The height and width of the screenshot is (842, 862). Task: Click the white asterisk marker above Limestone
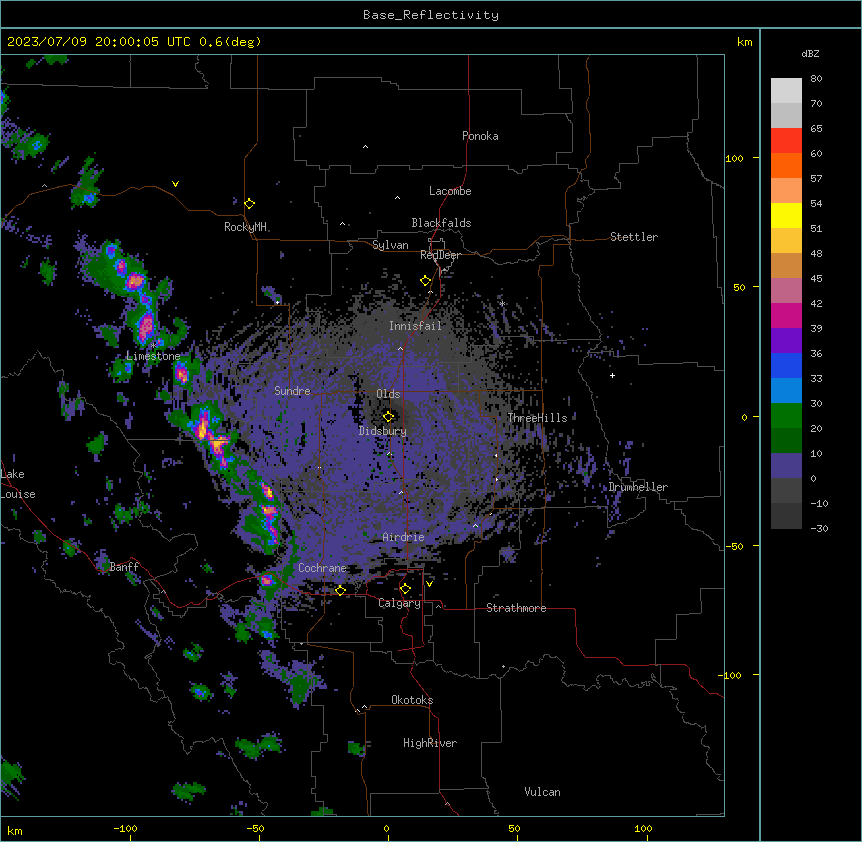(154, 345)
